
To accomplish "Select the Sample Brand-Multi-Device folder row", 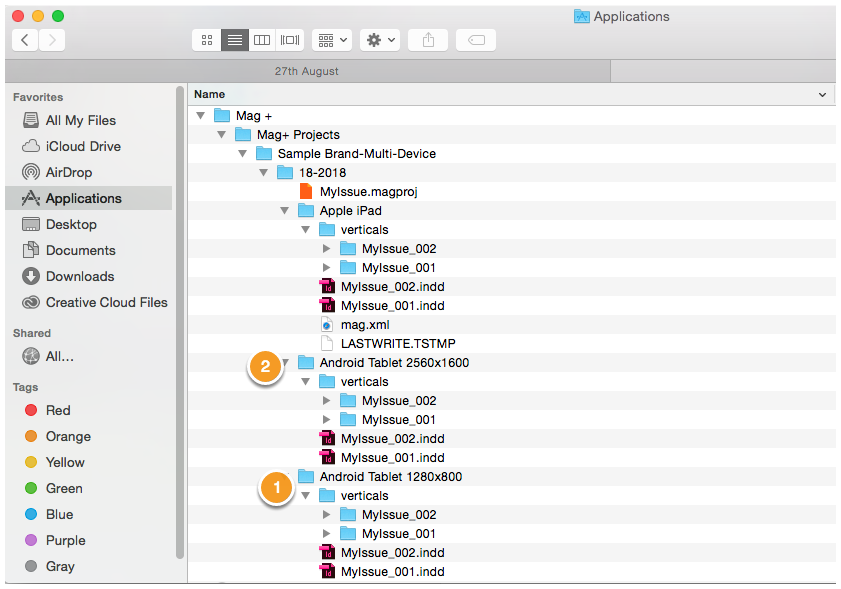I will pos(512,153).
